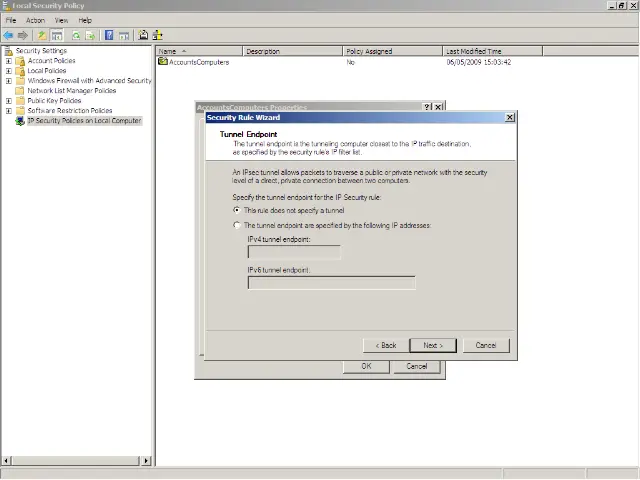Click the Forward arrow toolbar icon
640x480 pixels.
pyautogui.click(x=22, y=35)
